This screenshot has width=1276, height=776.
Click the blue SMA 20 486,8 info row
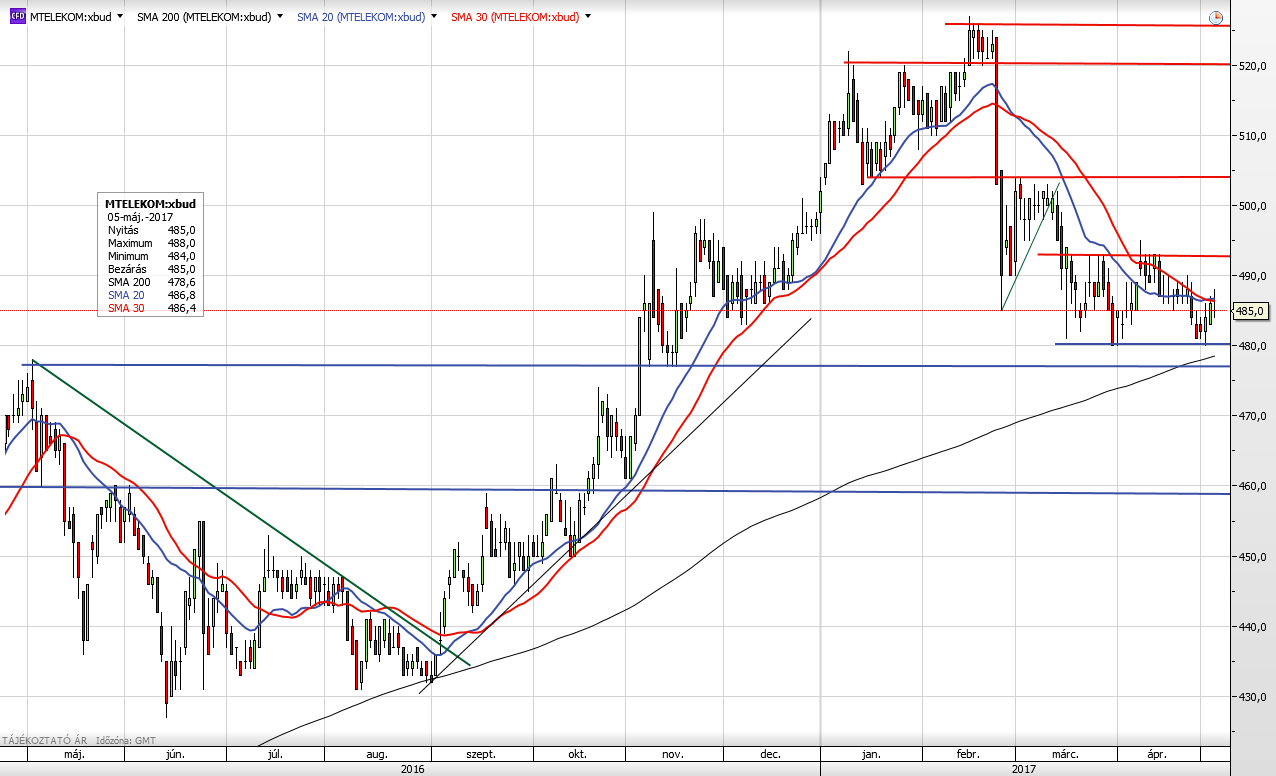tap(150, 295)
